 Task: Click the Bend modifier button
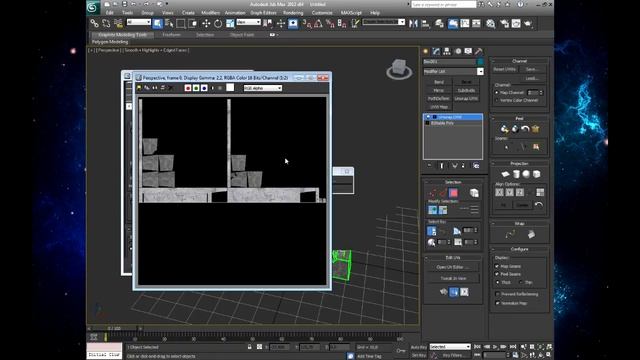(x=439, y=82)
